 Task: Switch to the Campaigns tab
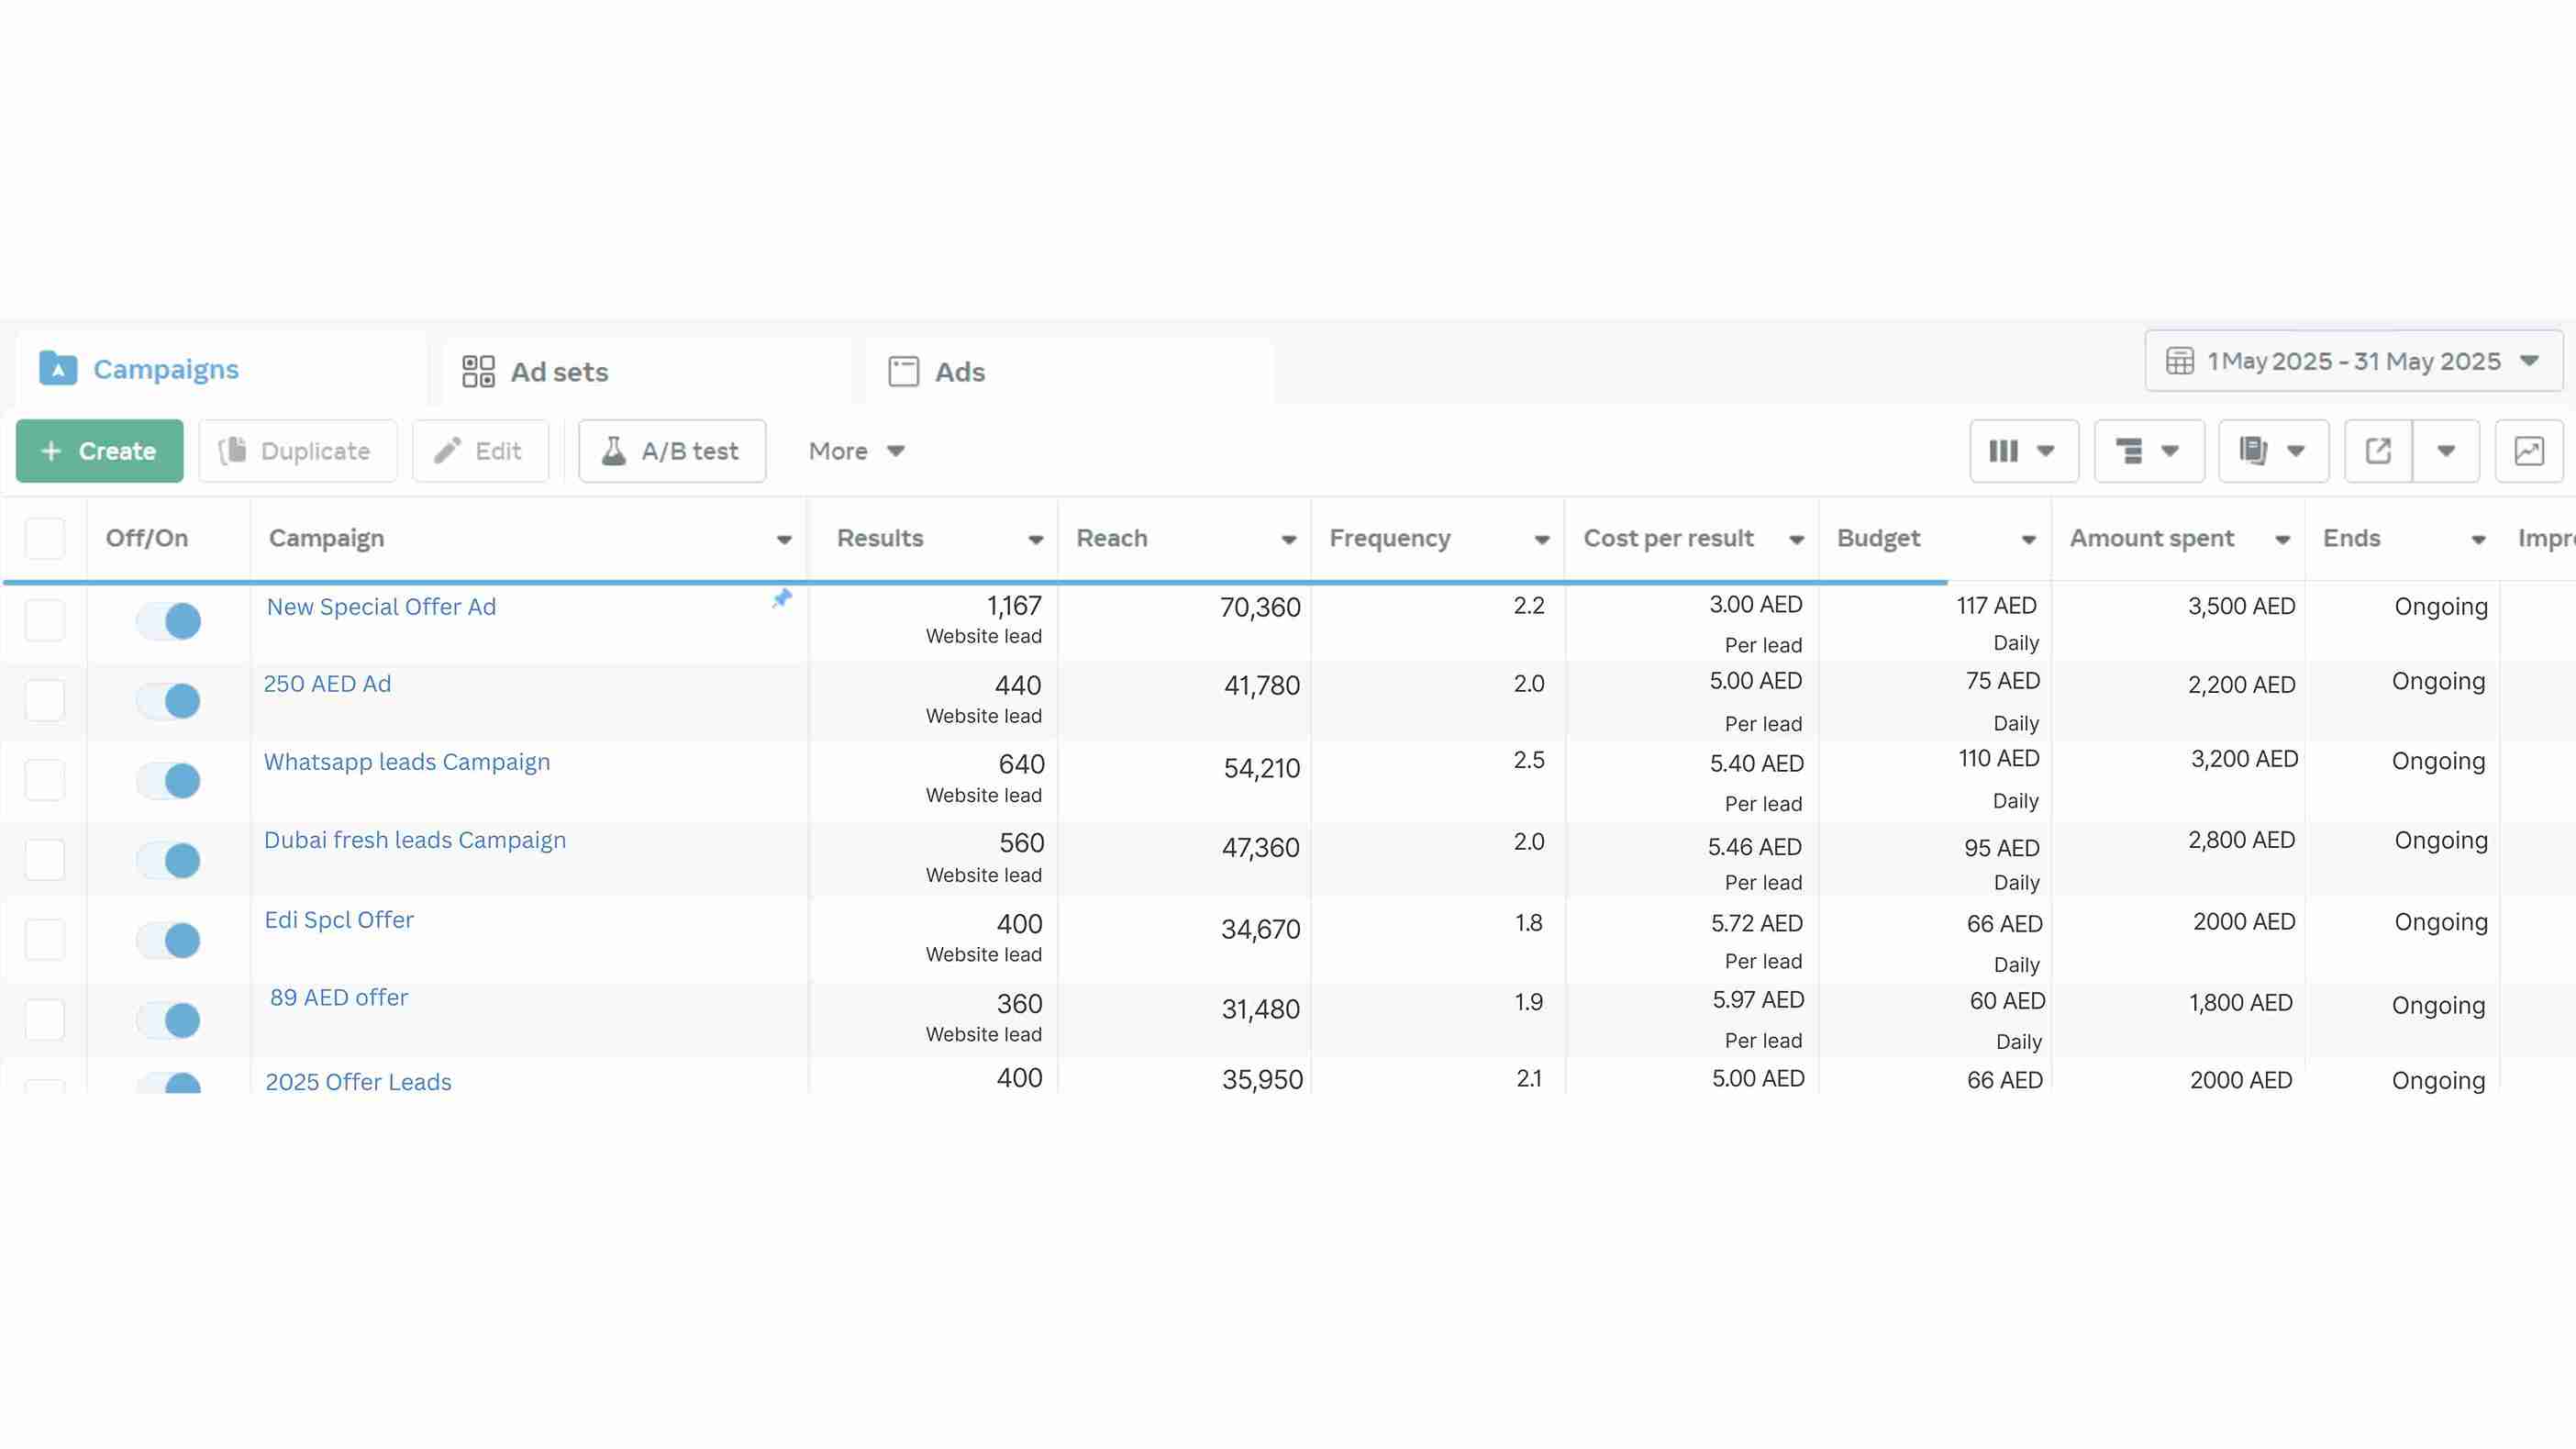(221, 369)
